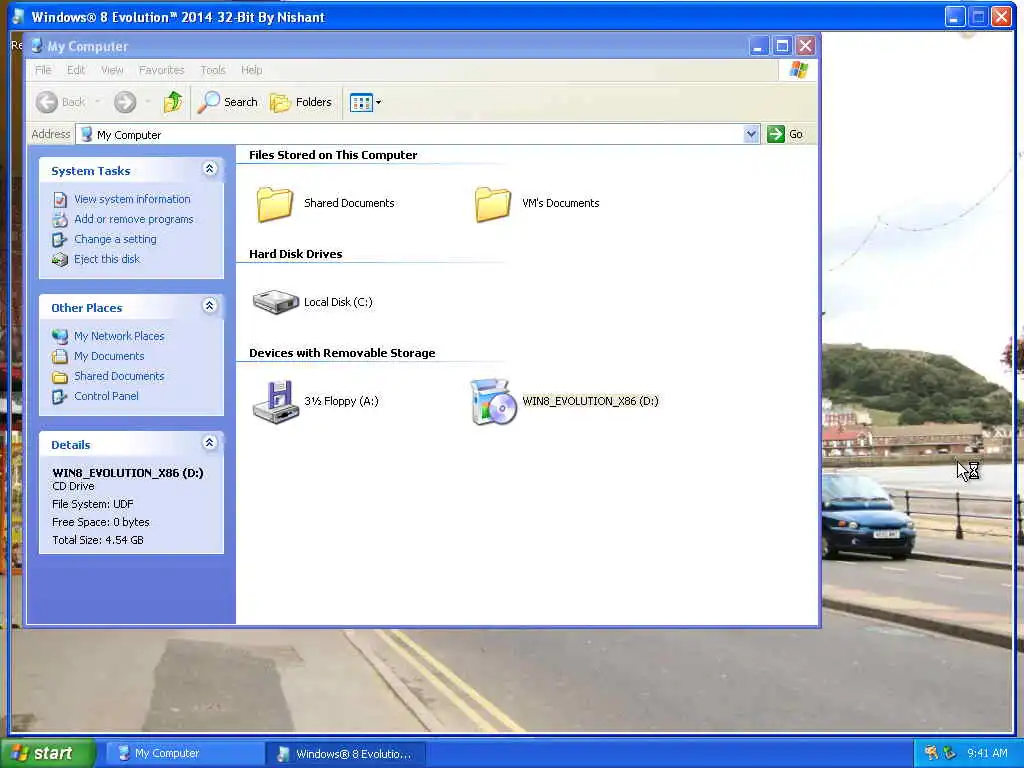Viewport: 1024px width, 768px height.
Task: Click the Address bar field
Action: 418,135
